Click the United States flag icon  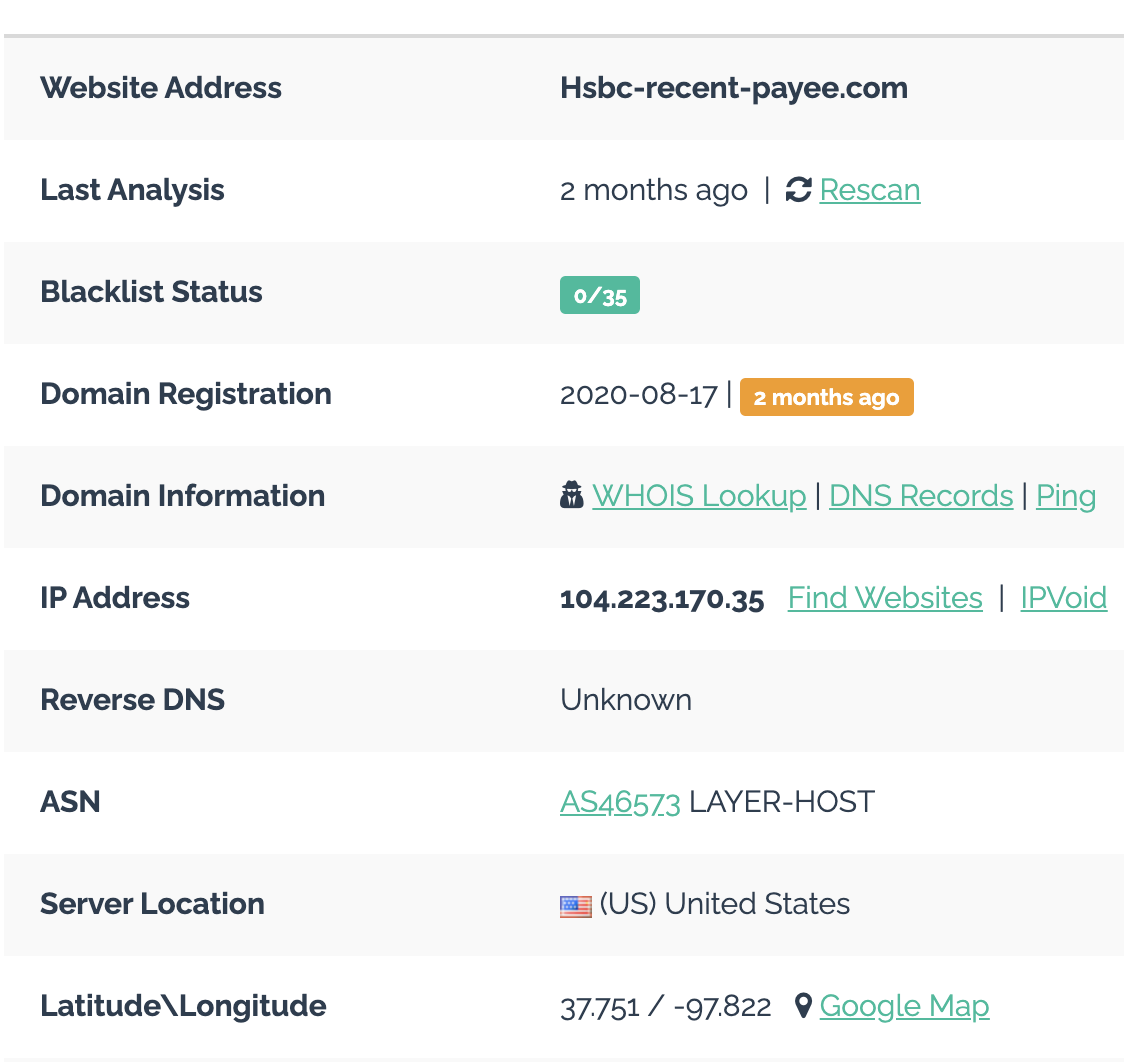point(576,906)
